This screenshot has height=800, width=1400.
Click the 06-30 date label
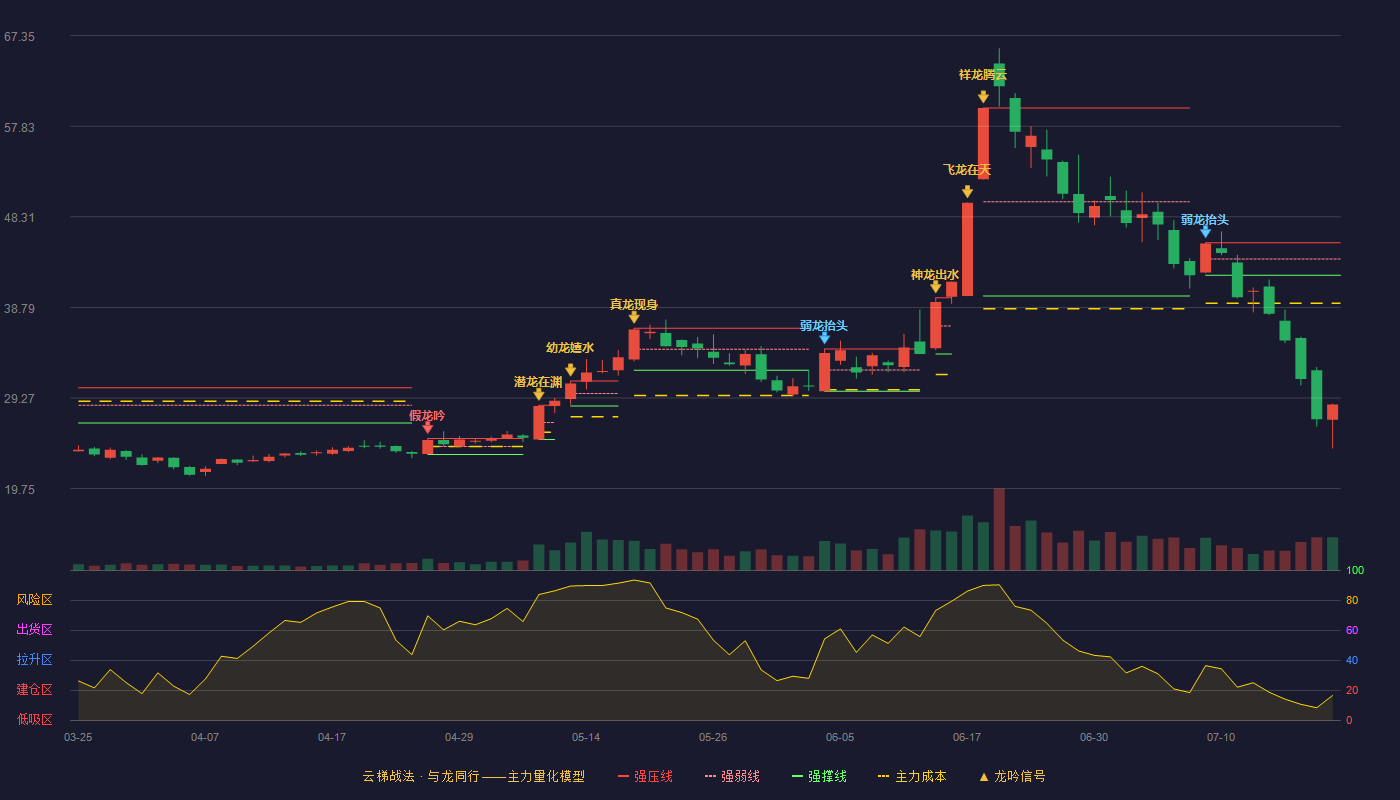point(1094,737)
